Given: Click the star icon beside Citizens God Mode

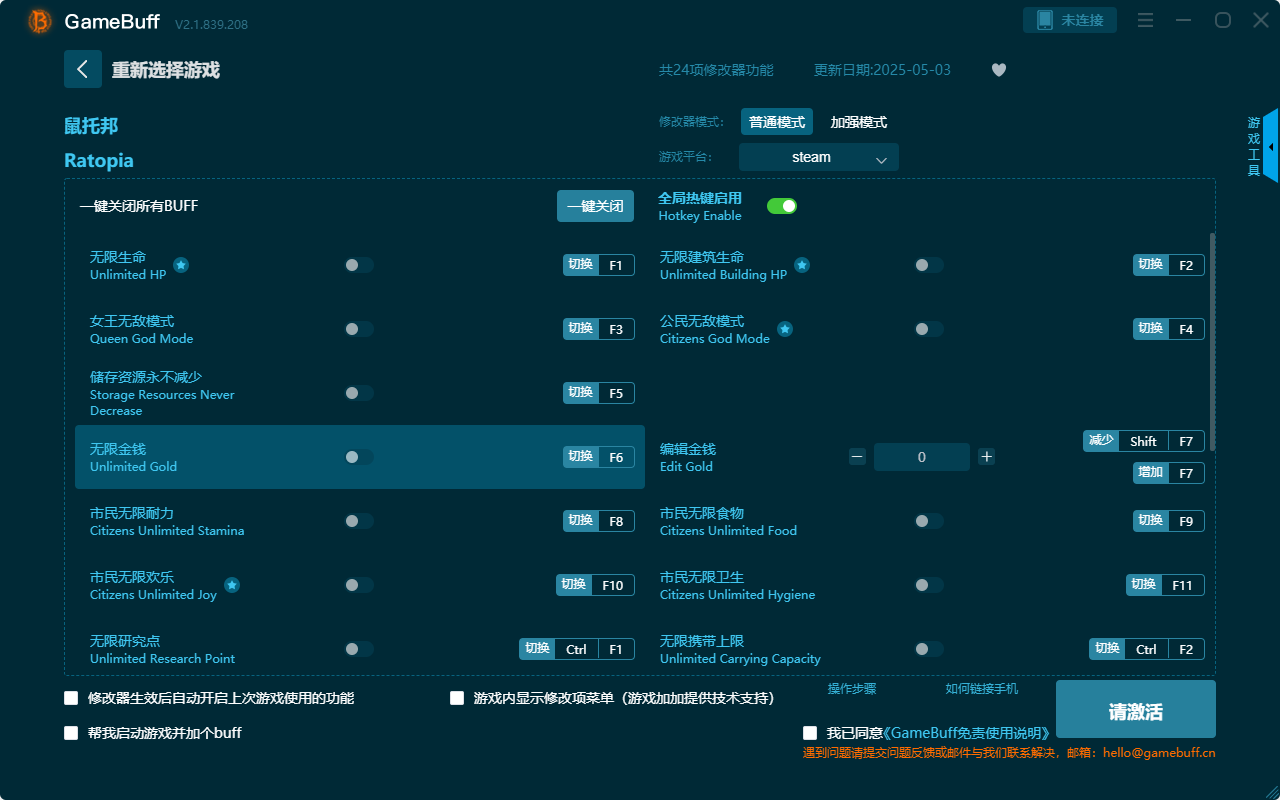Looking at the screenshot, I should [x=786, y=328].
